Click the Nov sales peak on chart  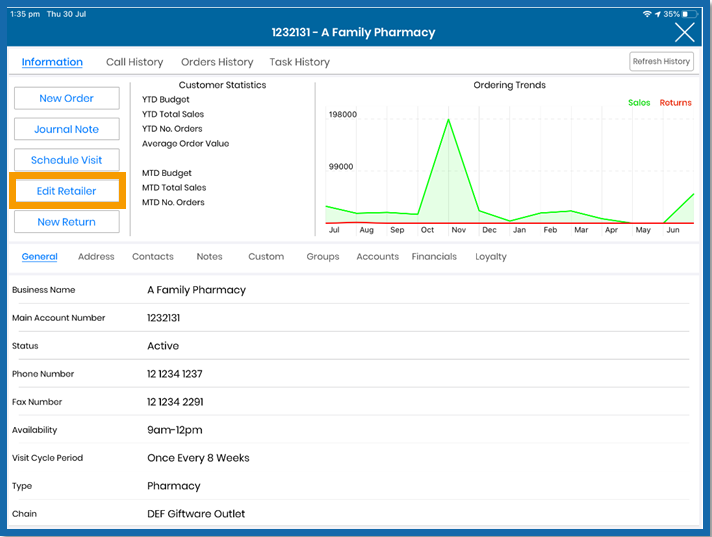pyautogui.click(x=449, y=120)
